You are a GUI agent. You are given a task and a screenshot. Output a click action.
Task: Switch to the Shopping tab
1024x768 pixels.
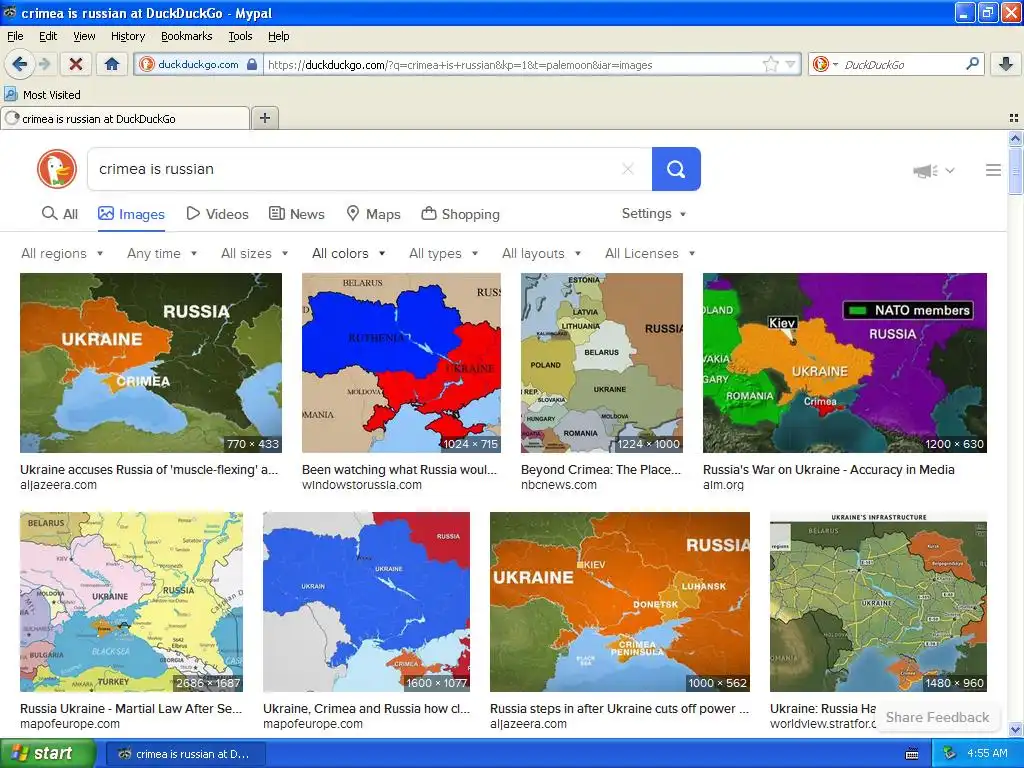click(x=460, y=214)
